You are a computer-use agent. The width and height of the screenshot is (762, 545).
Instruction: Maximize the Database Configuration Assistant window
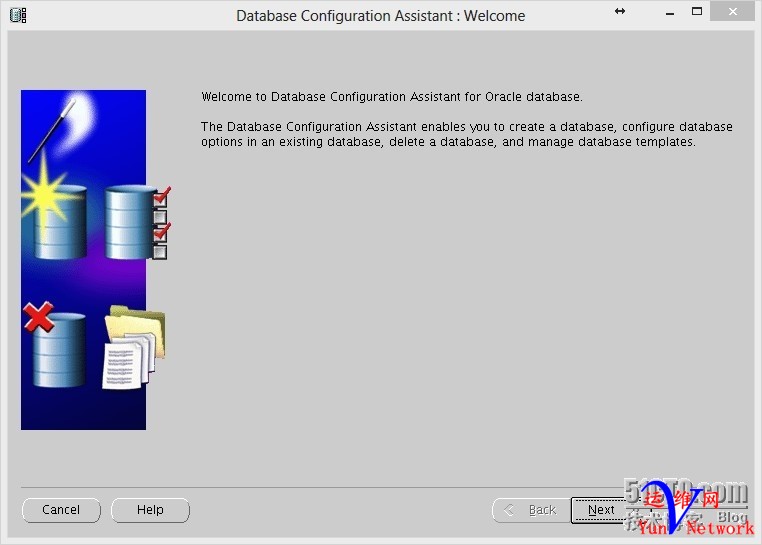(x=697, y=11)
